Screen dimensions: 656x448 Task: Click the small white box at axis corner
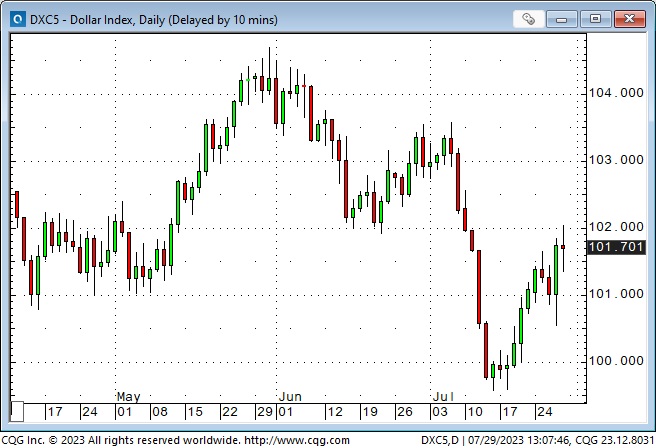(17, 412)
